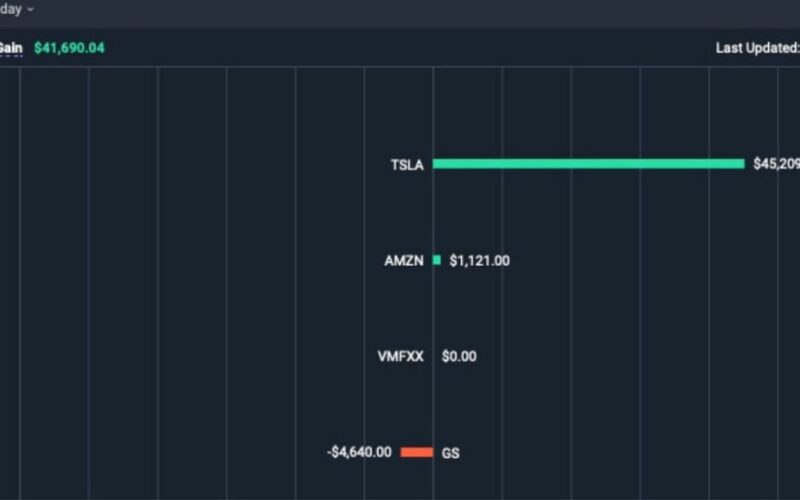Click the Last Updated text

(758, 48)
